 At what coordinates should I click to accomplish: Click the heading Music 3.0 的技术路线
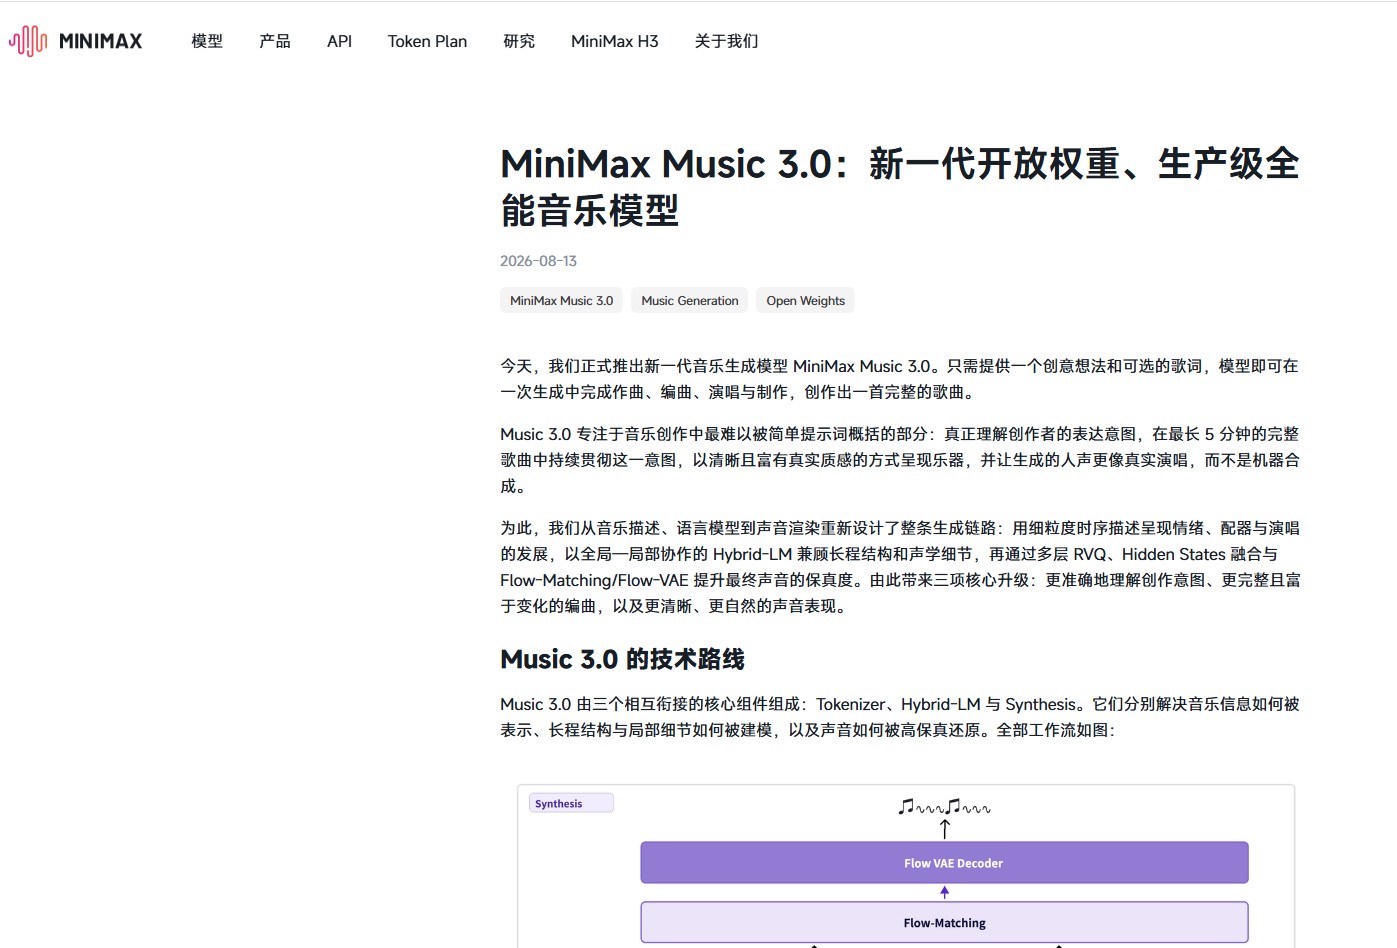click(x=622, y=659)
